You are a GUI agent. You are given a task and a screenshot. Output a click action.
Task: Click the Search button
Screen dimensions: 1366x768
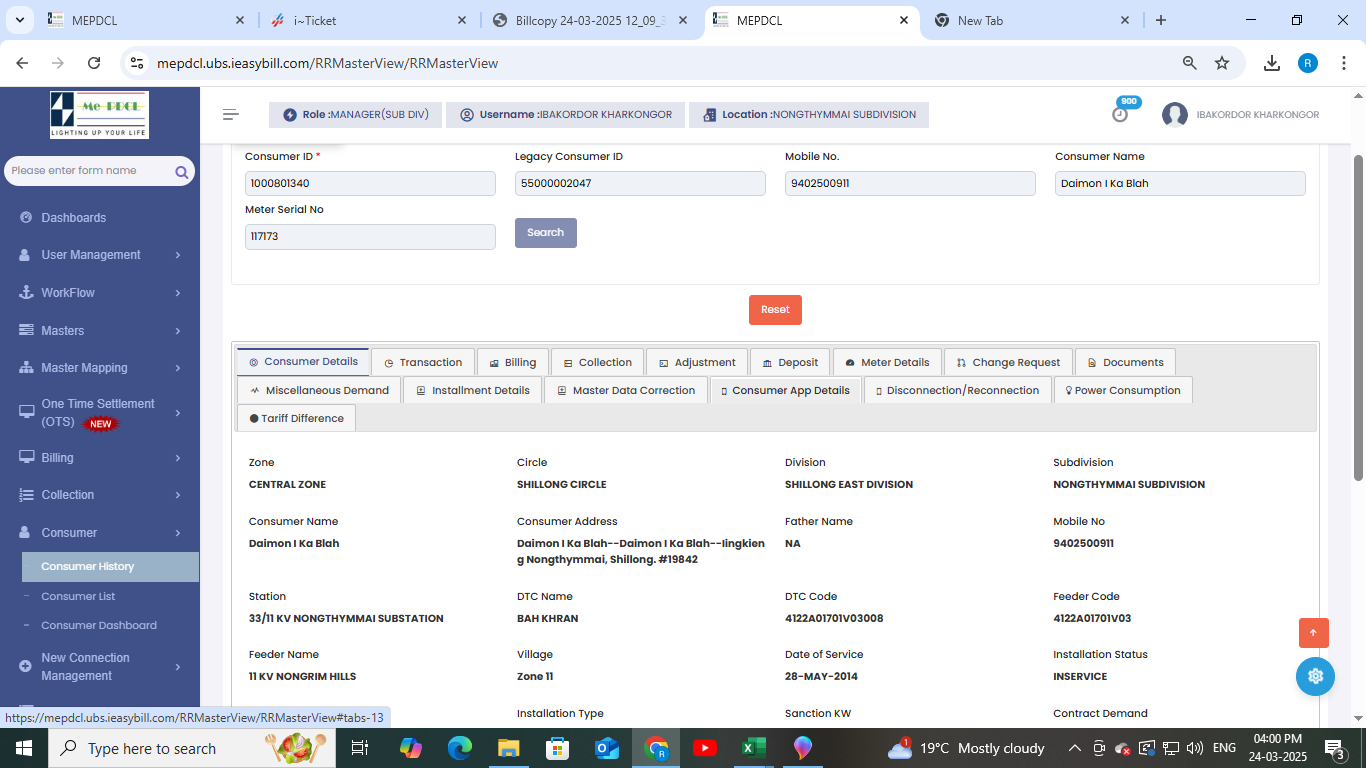546,232
